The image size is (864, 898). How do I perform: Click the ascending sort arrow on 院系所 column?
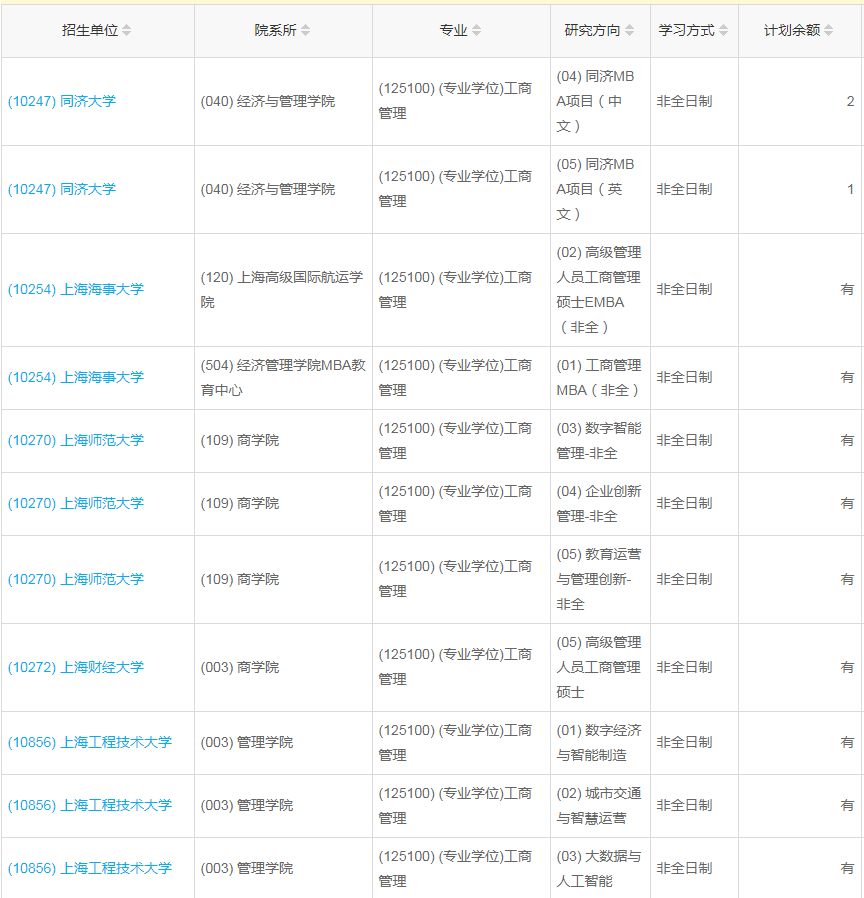click(x=305, y=27)
